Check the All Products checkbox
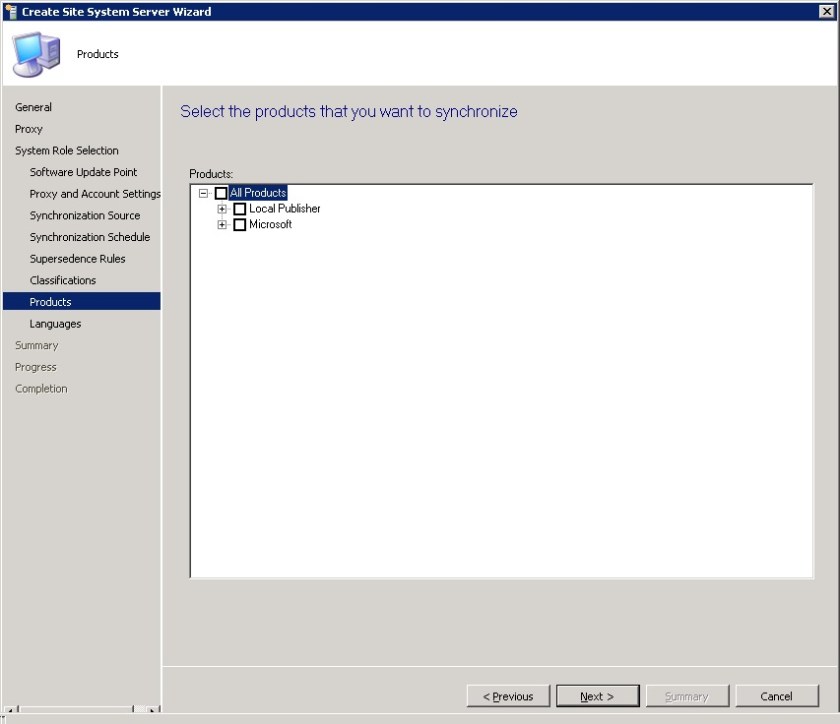This screenshot has height=724, width=840. pos(219,192)
